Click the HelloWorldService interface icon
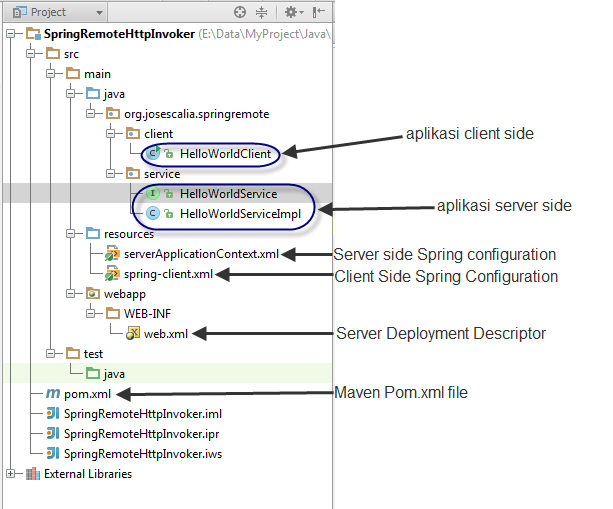Image resolution: width=613 pixels, height=509 pixels. (153, 194)
